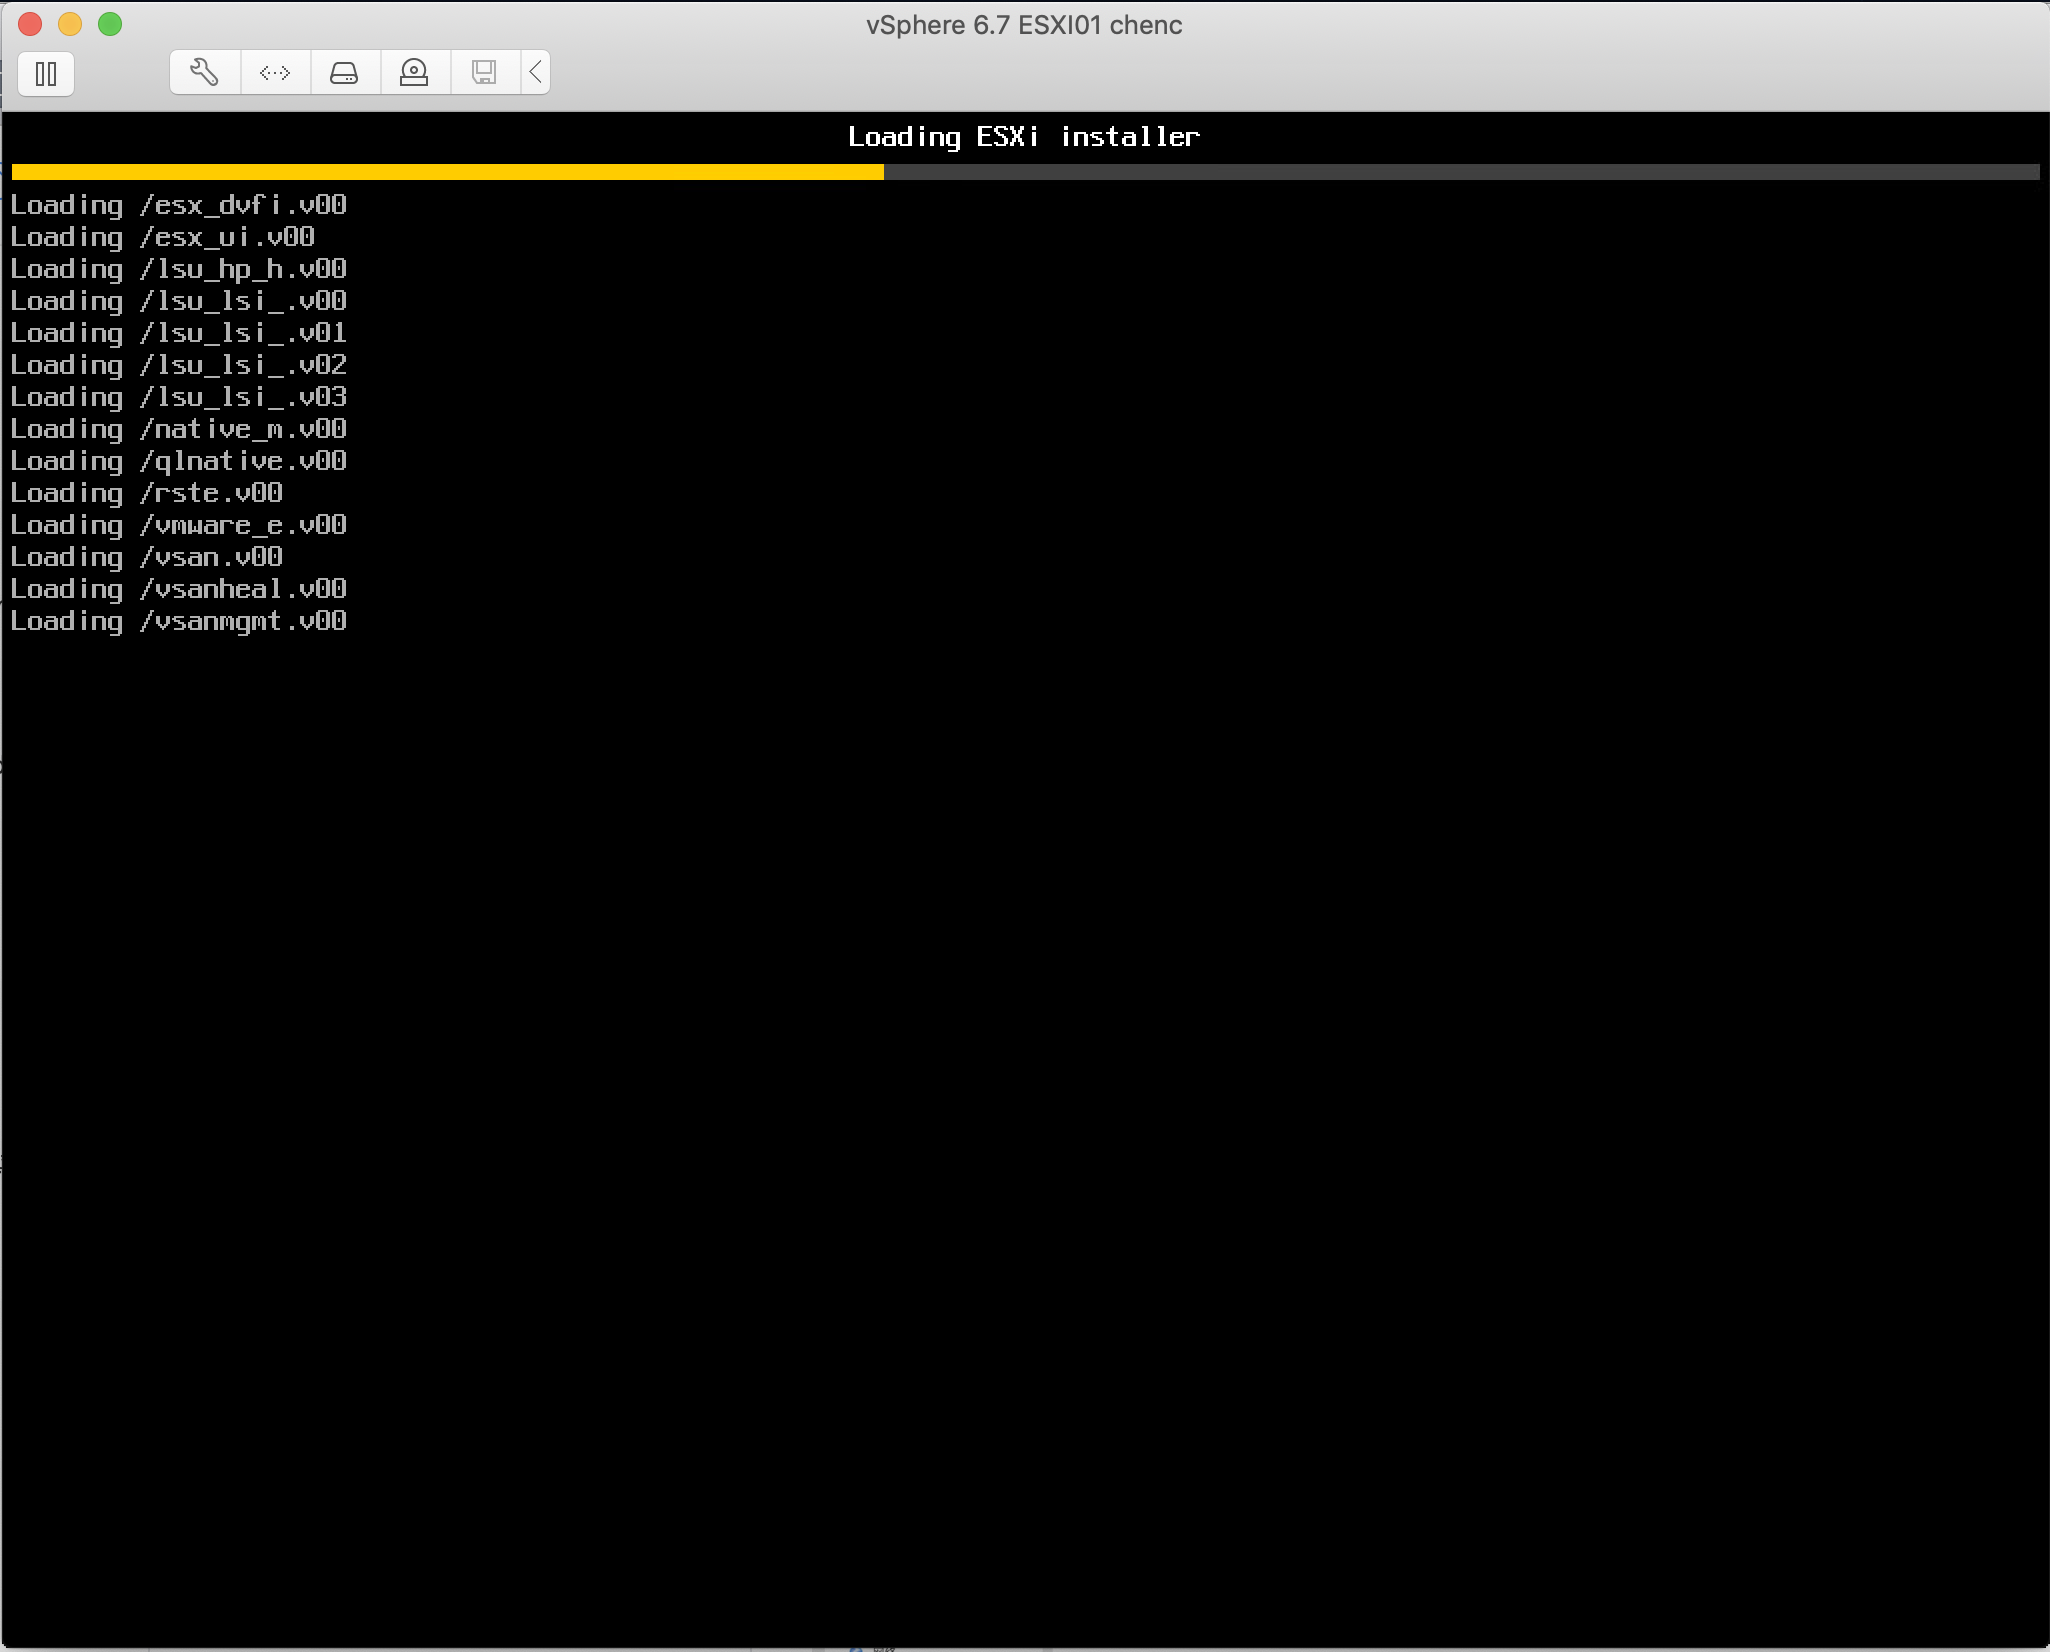Image resolution: width=2050 pixels, height=1652 pixels.
Task: Click line 'Loading /esx_ui.v00'
Action: tap(163, 237)
